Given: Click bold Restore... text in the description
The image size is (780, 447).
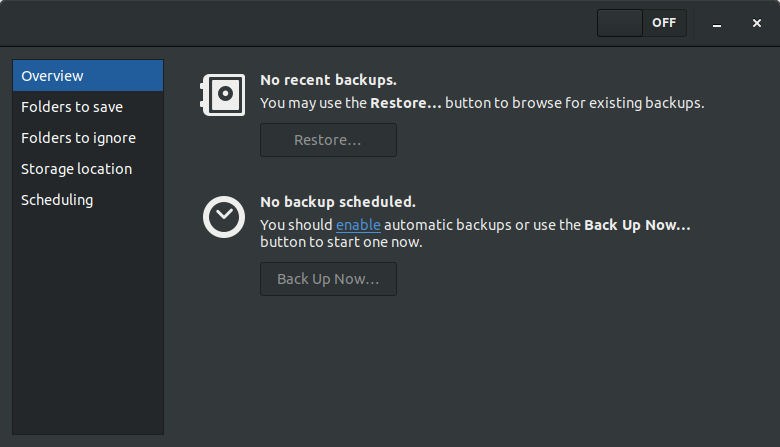Looking at the screenshot, I should tap(406, 102).
